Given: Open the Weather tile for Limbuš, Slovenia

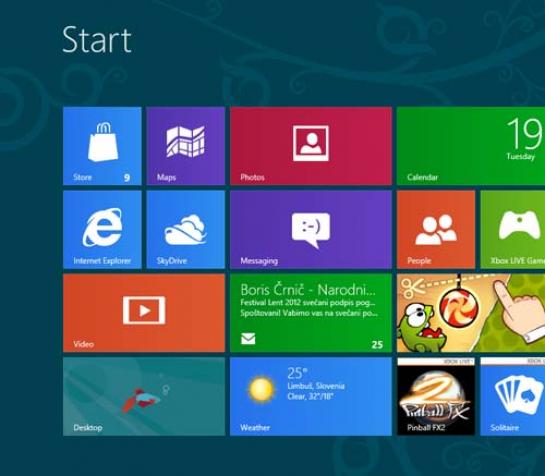Looking at the screenshot, I should coord(311,396).
